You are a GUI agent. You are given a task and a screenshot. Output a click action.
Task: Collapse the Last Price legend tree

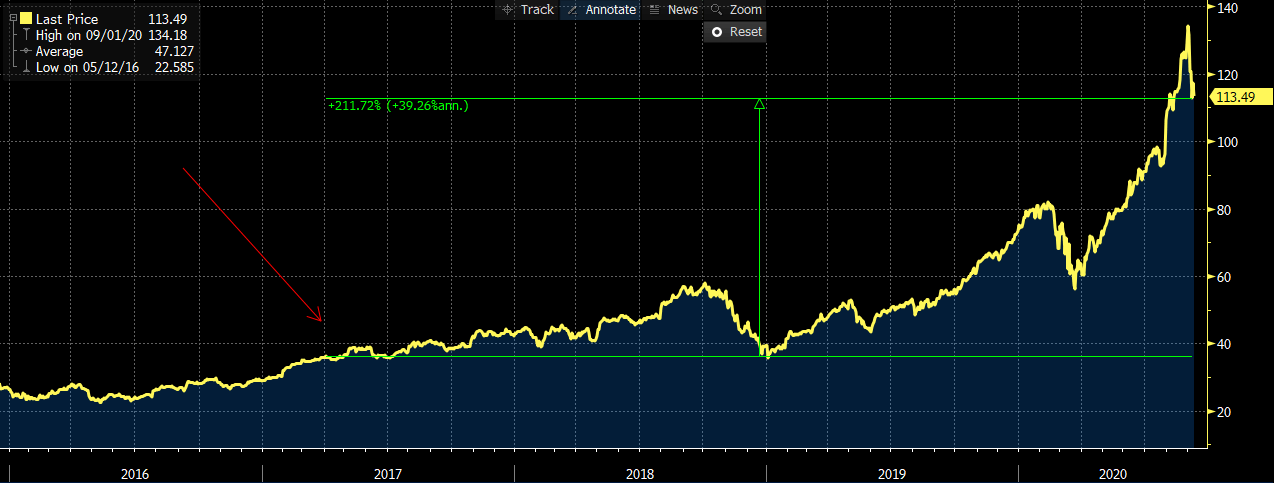click(x=12, y=19)
